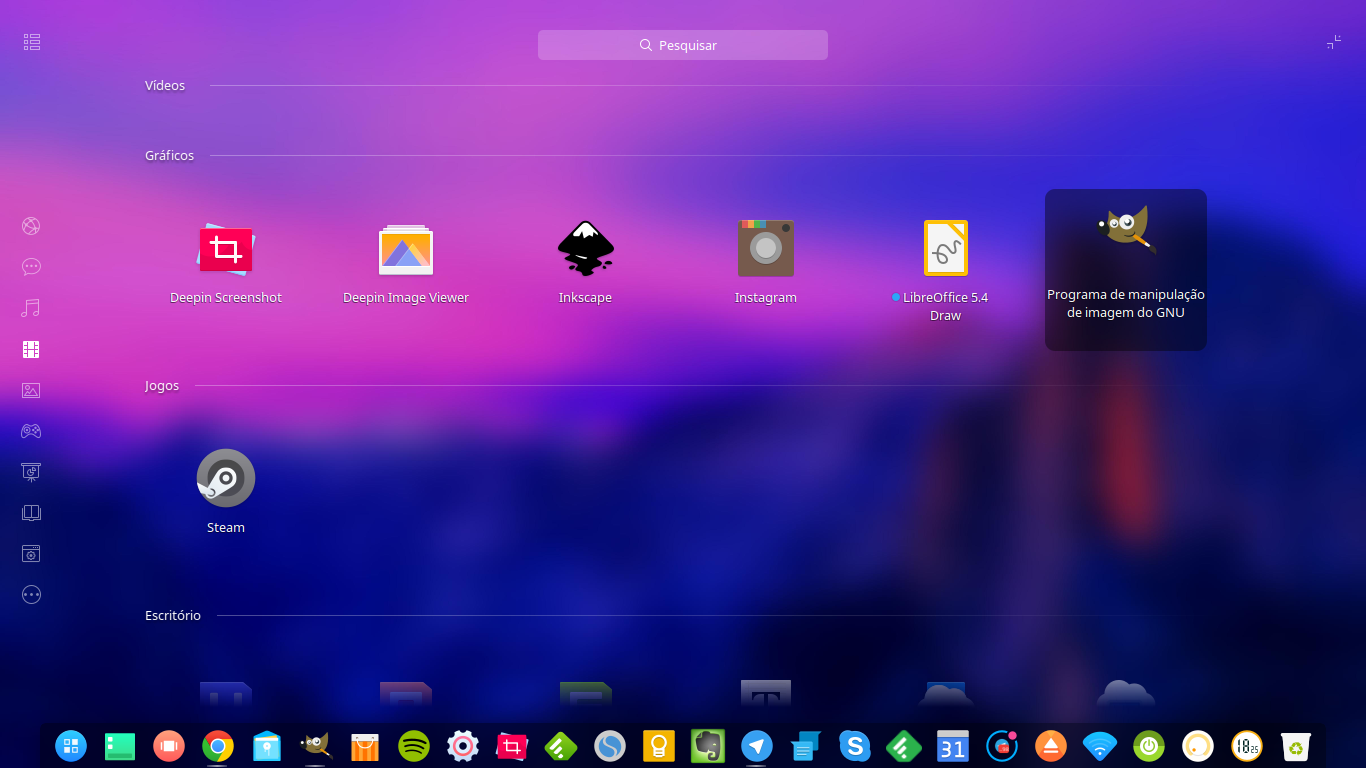
Task: Switch launcher view with the top-left list icon
Action: [31, 42]
